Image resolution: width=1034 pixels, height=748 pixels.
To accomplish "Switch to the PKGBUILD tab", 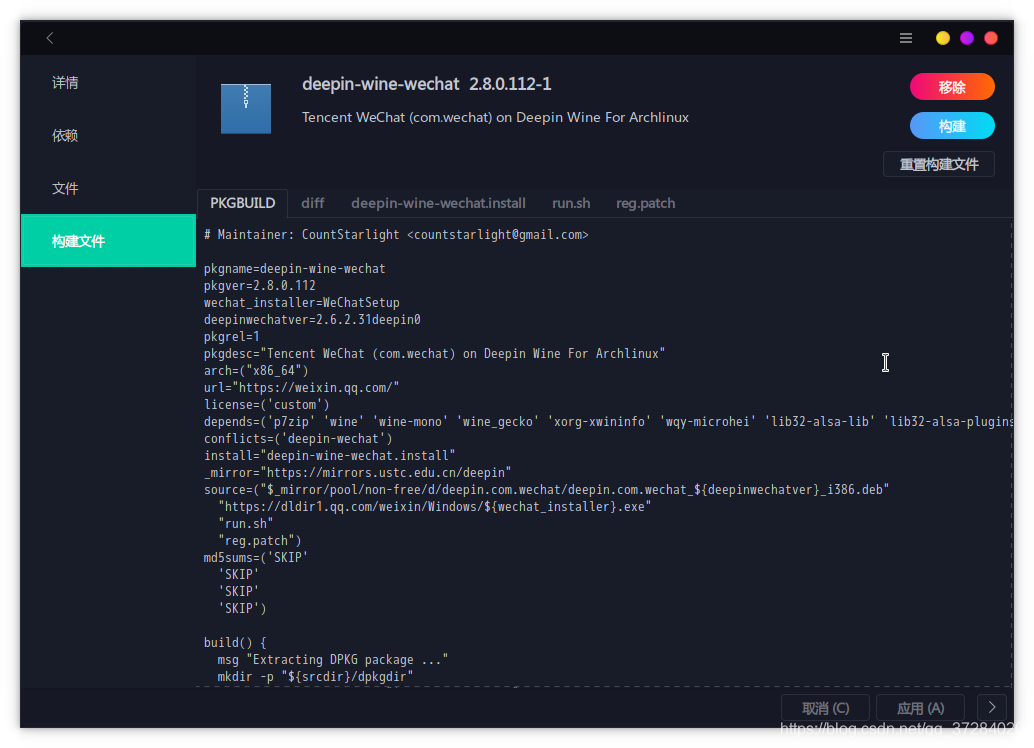I will (x=242, y=203).
